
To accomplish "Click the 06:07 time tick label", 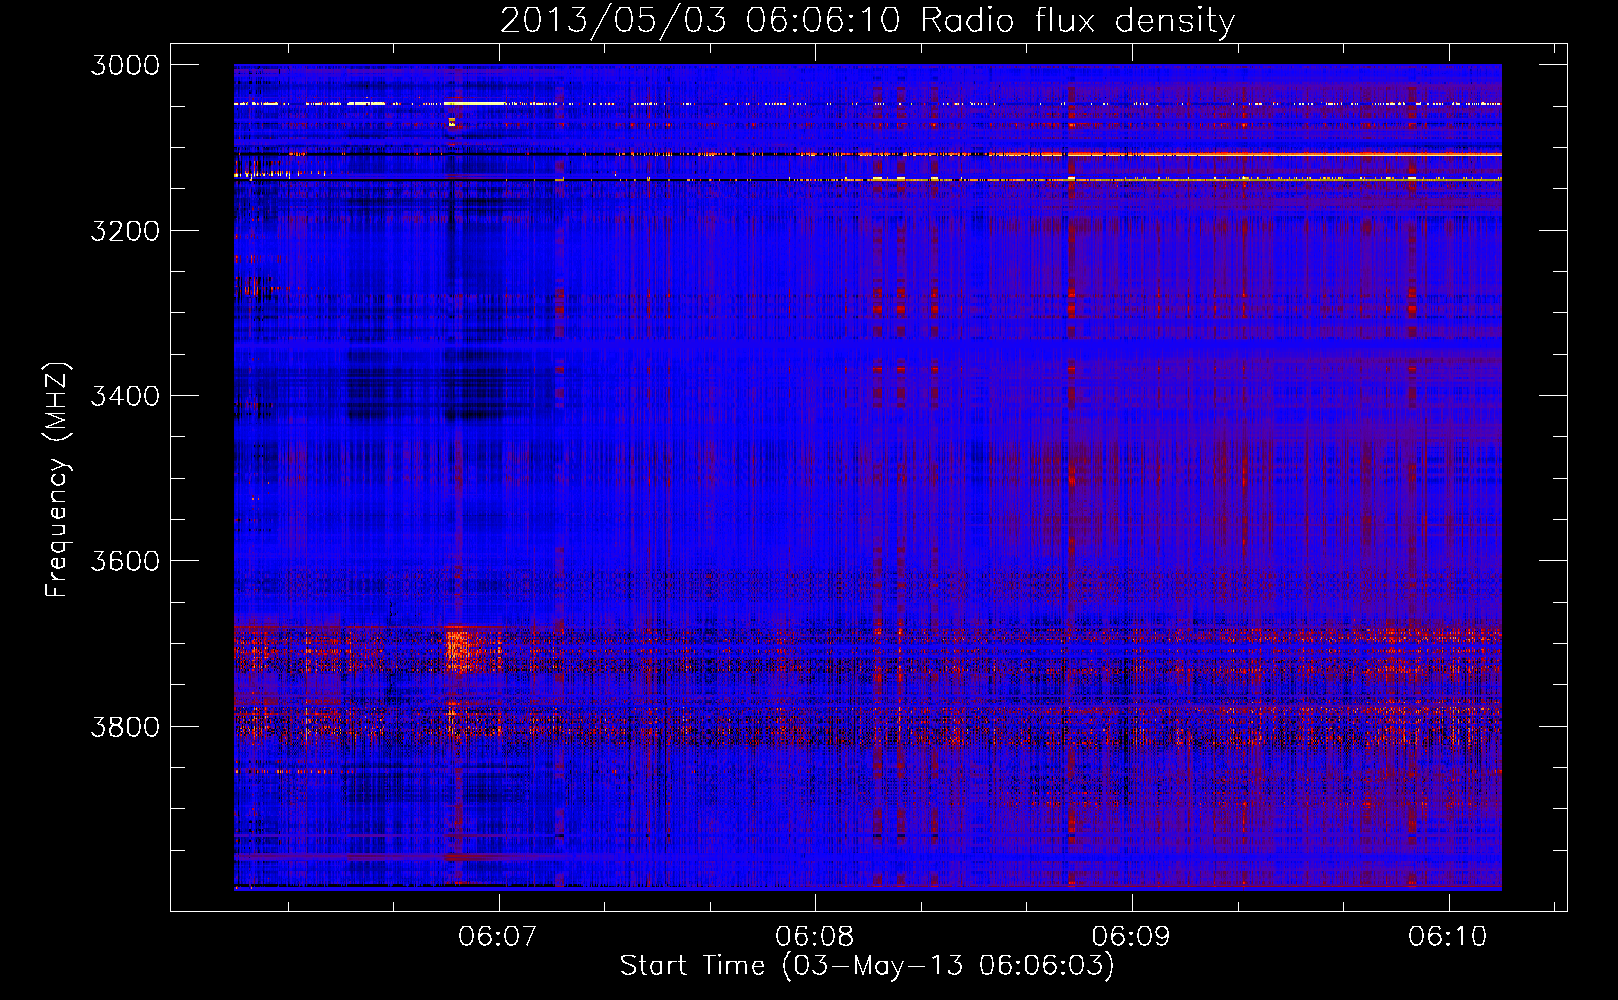I will [x=498, y=936].
